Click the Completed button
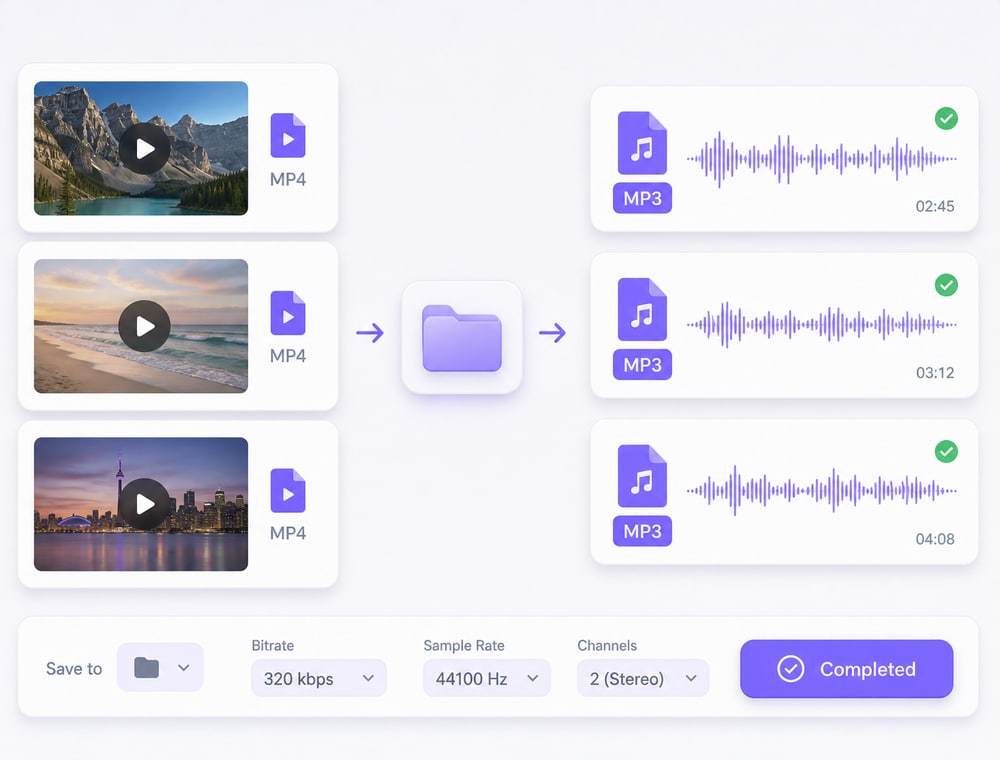 [x=846, y=669]
